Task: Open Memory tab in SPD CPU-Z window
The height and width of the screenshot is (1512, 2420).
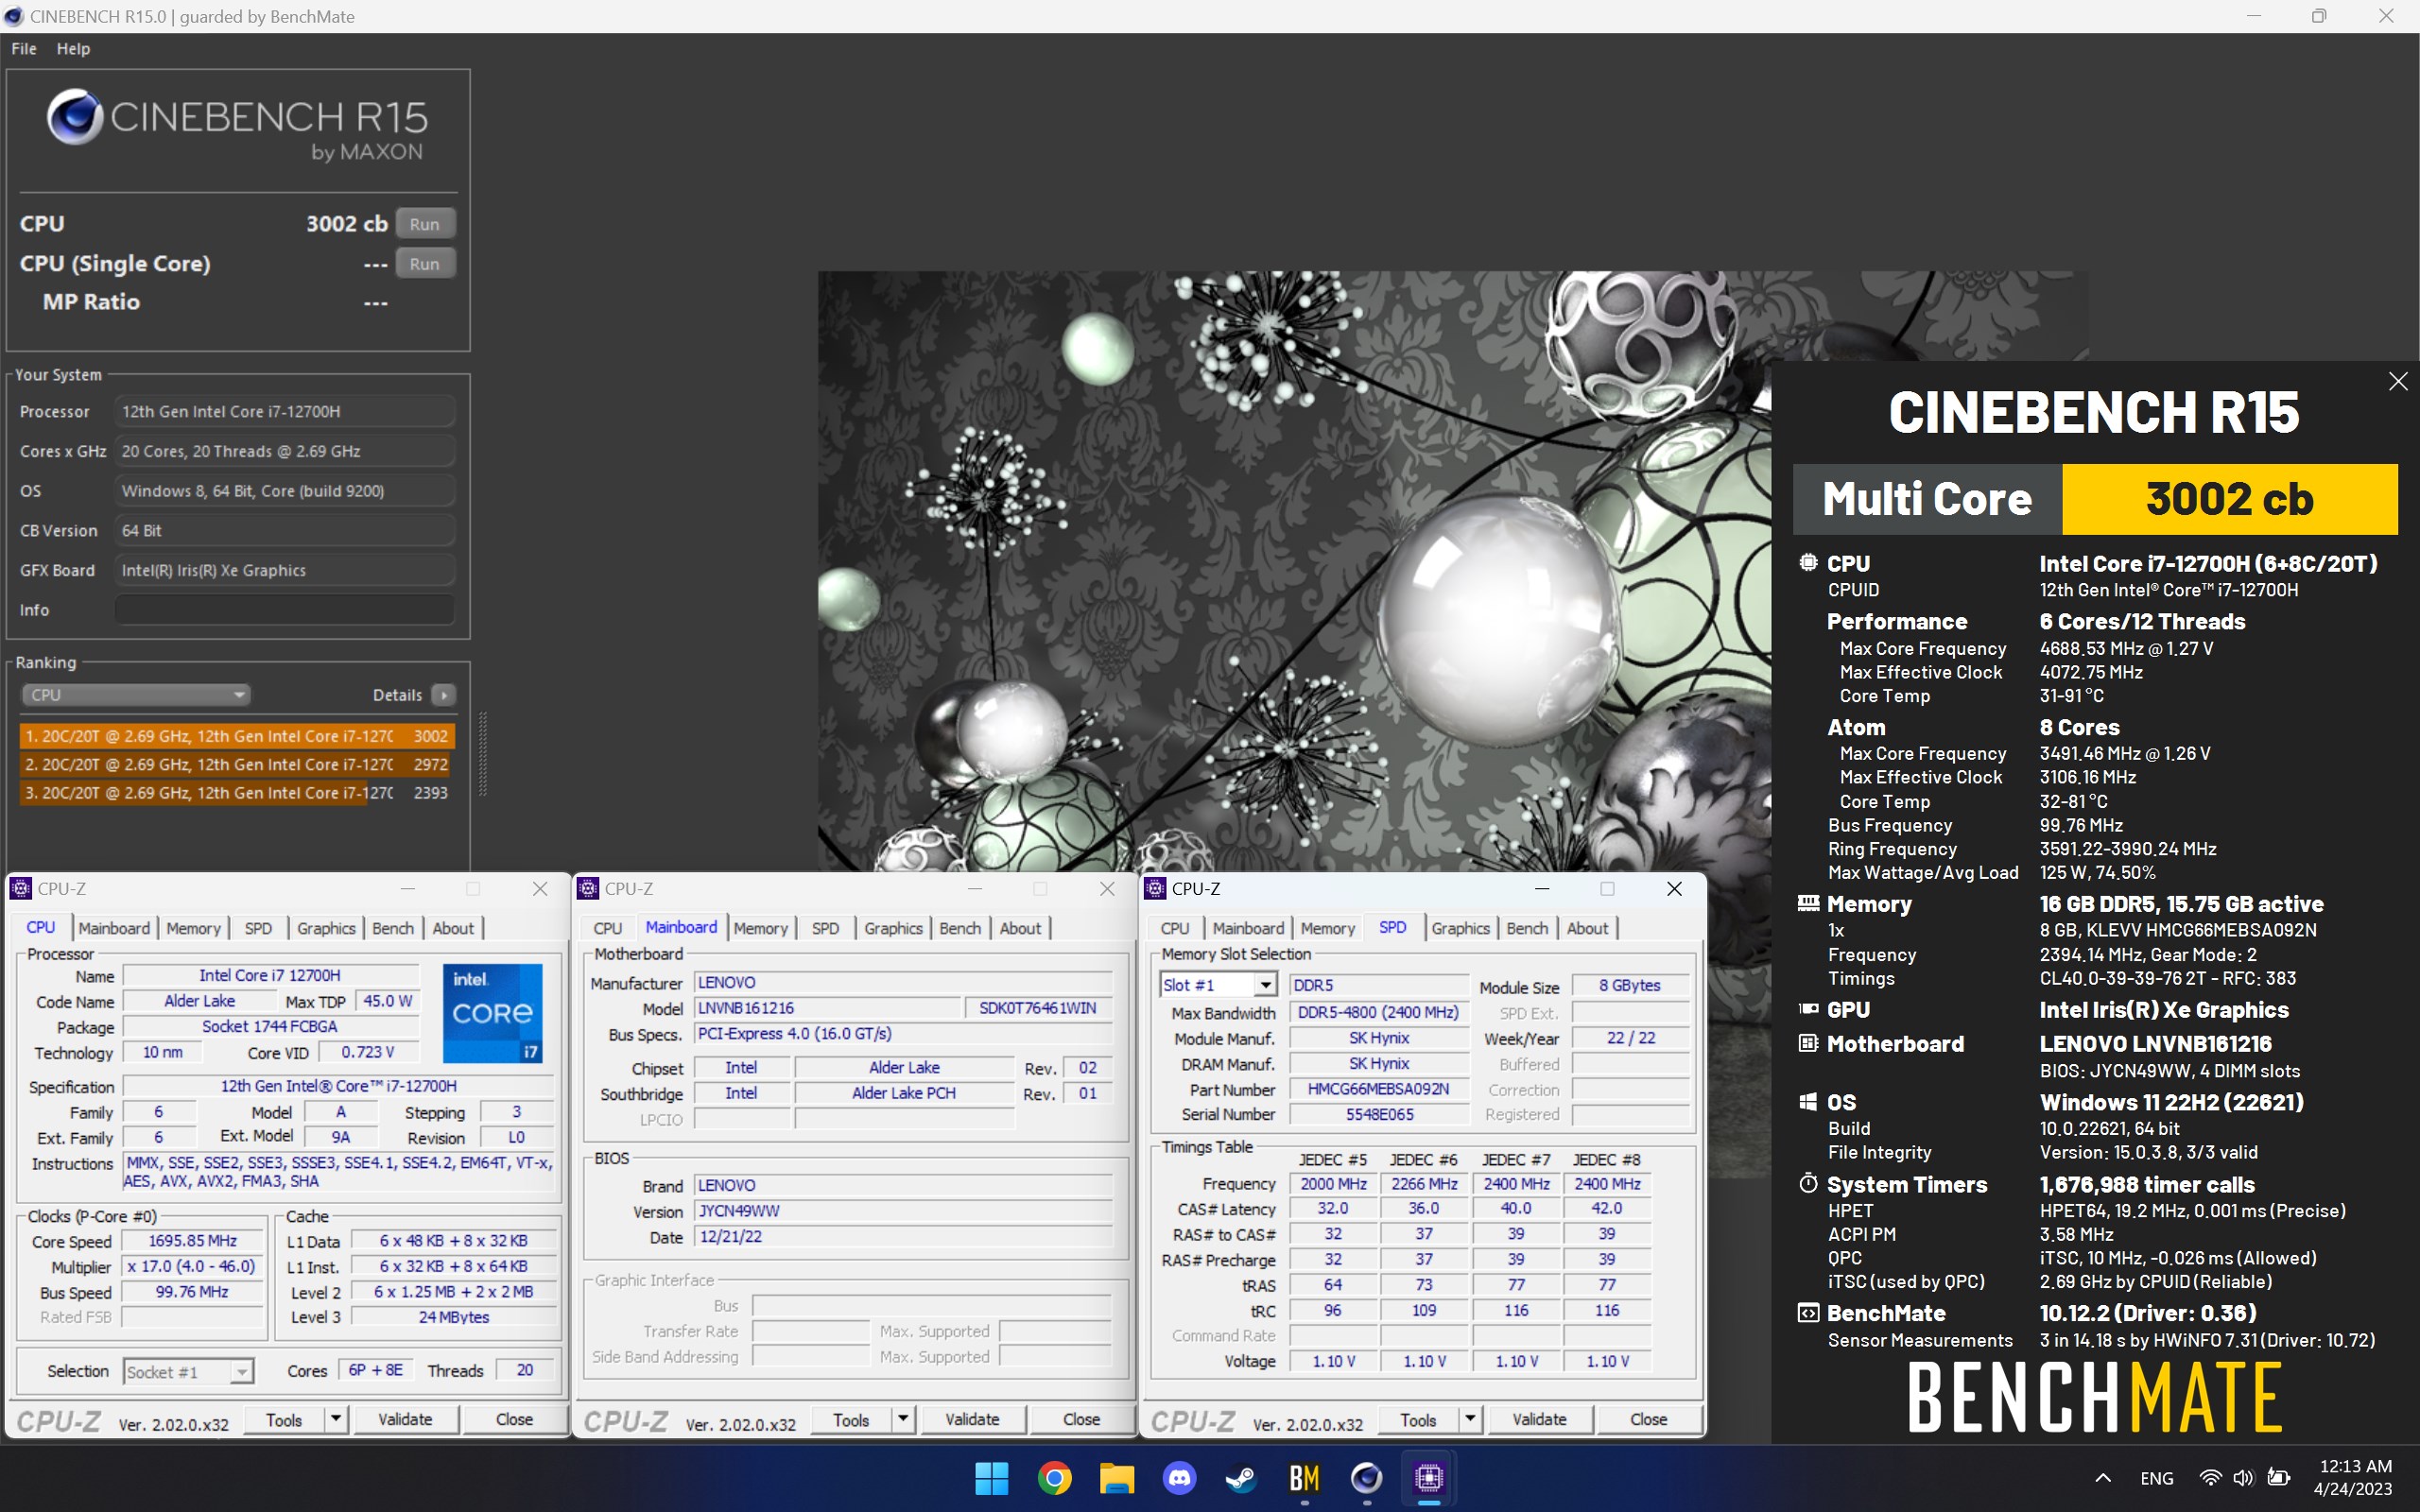Action: [1327, 928]
